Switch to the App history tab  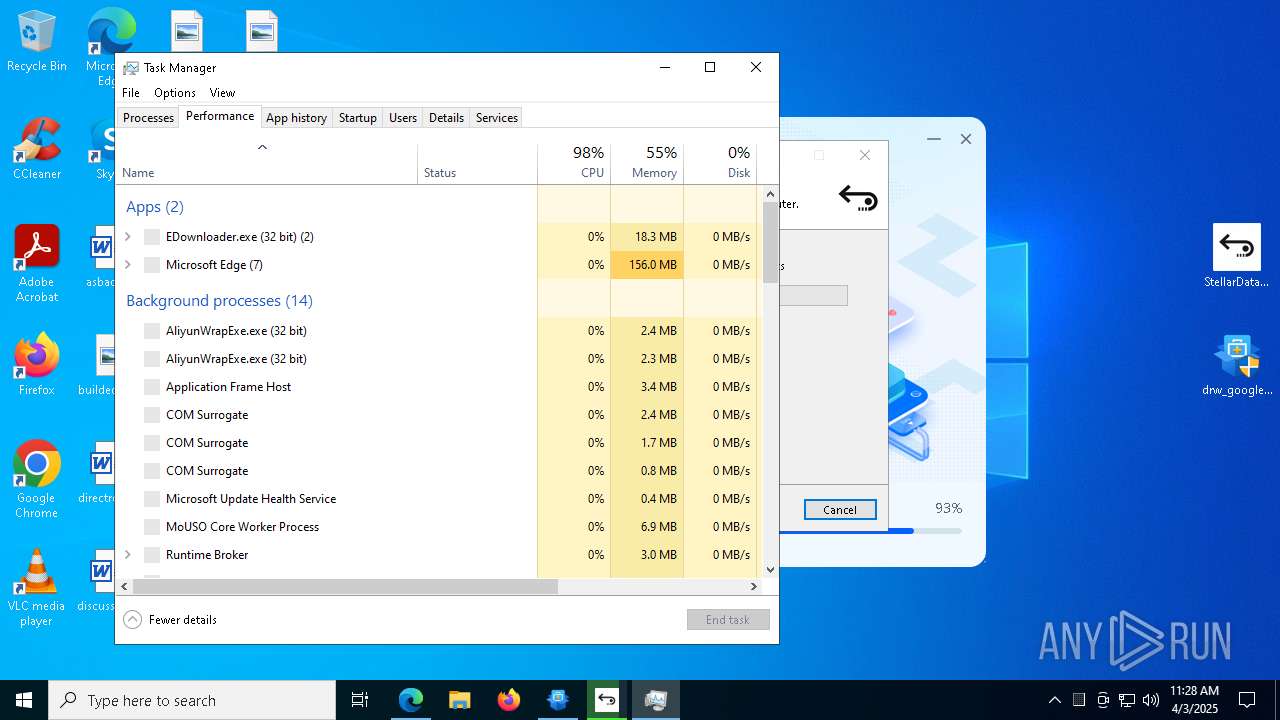coord(296,118)
